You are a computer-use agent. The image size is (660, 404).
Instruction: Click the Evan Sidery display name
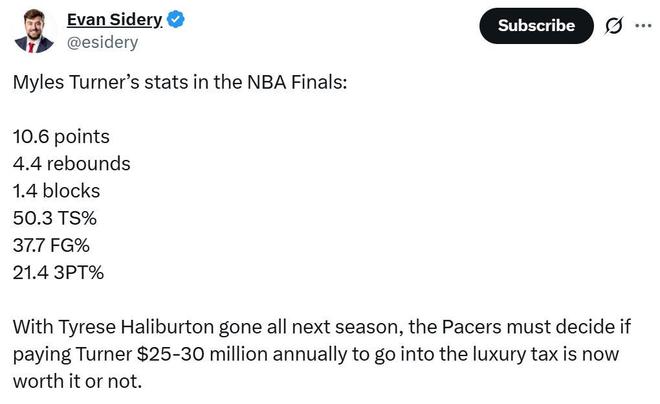114,19
